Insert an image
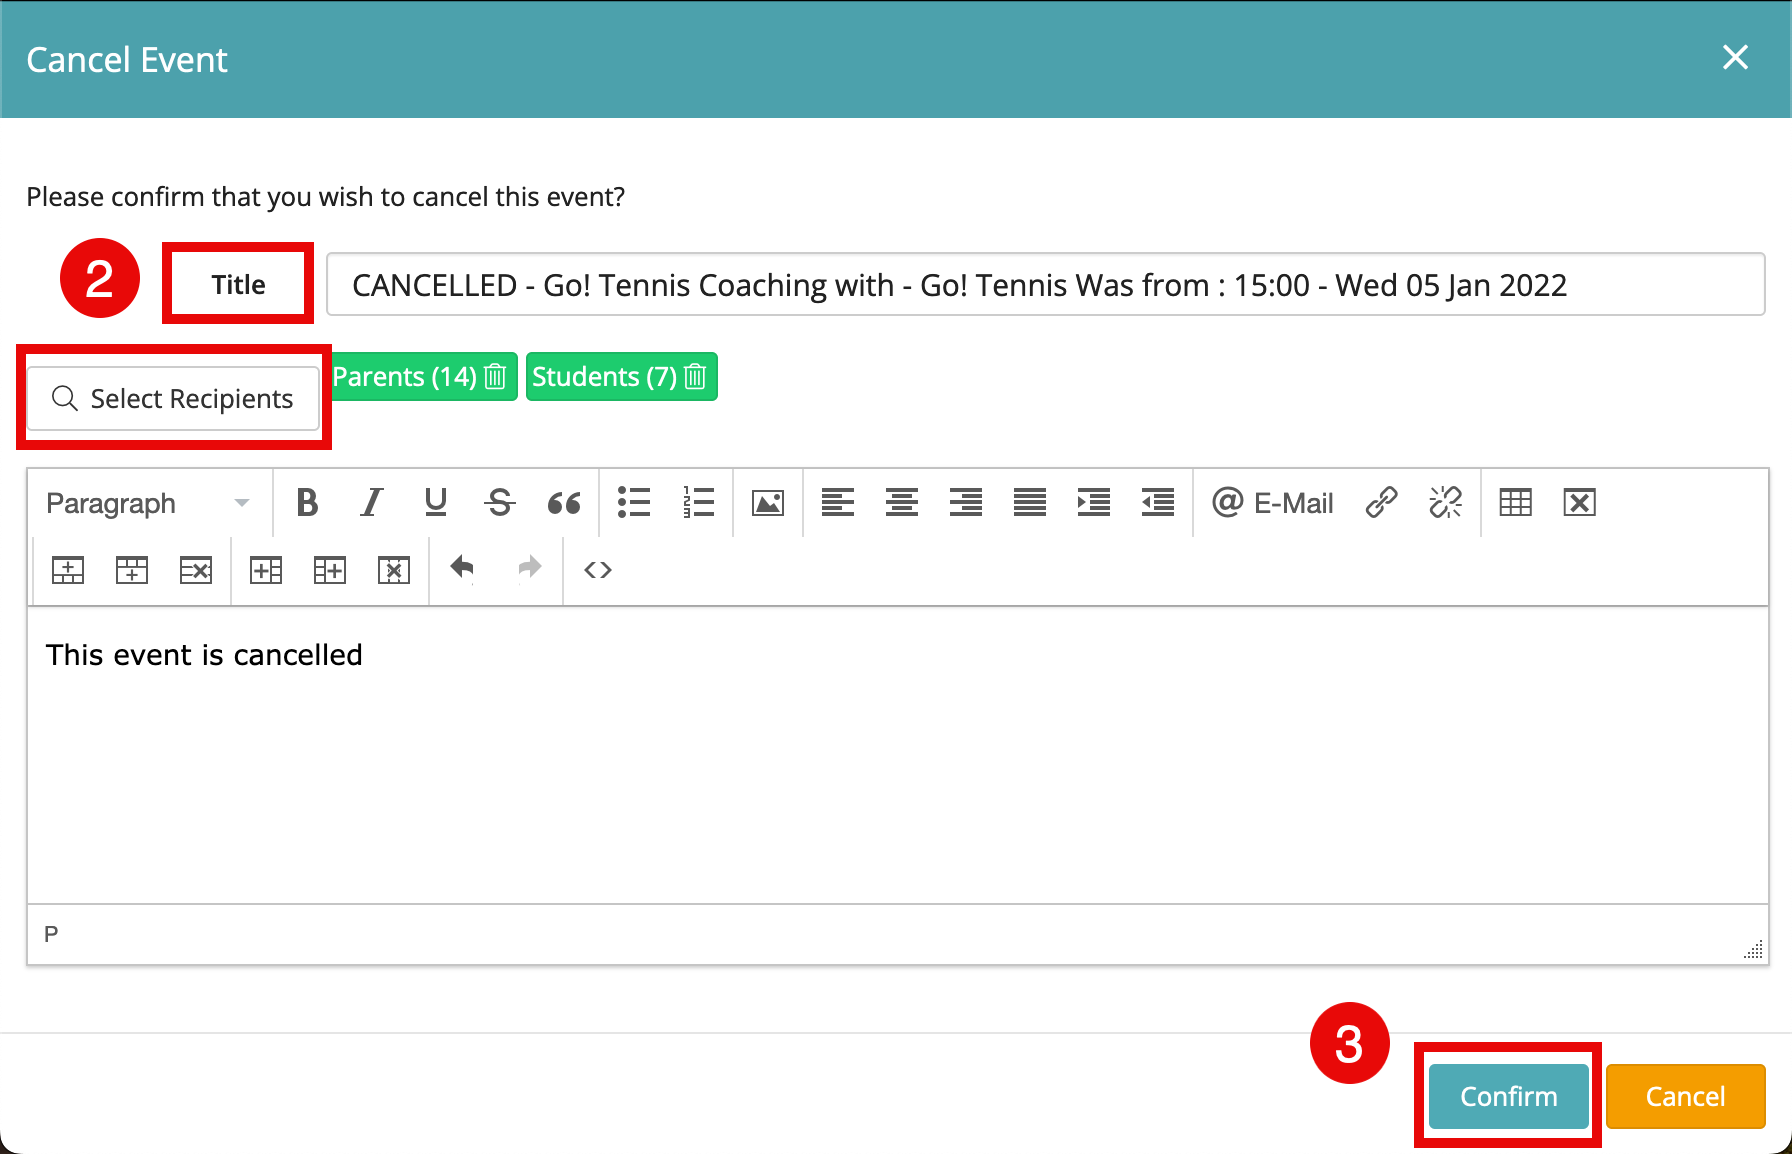 click(768, 502)
